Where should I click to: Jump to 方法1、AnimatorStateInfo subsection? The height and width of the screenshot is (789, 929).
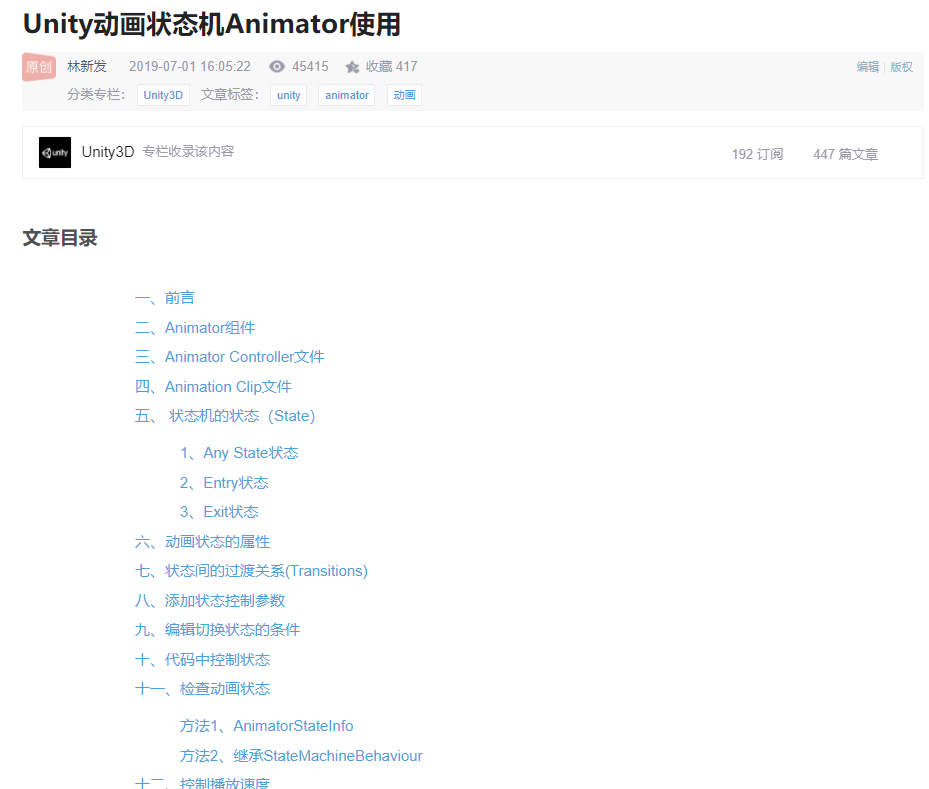pyautogui.click(x=267, y=726)
